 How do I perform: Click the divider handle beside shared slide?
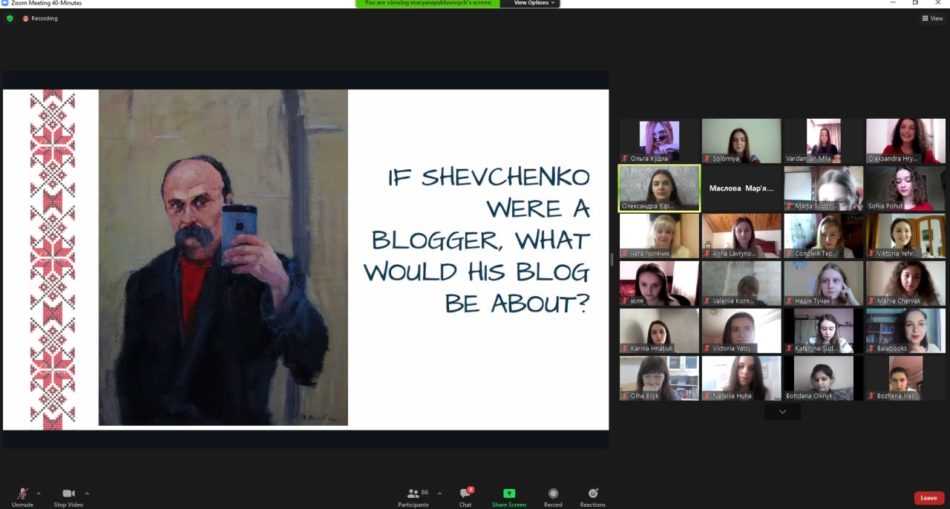click(x=612, y=260)
